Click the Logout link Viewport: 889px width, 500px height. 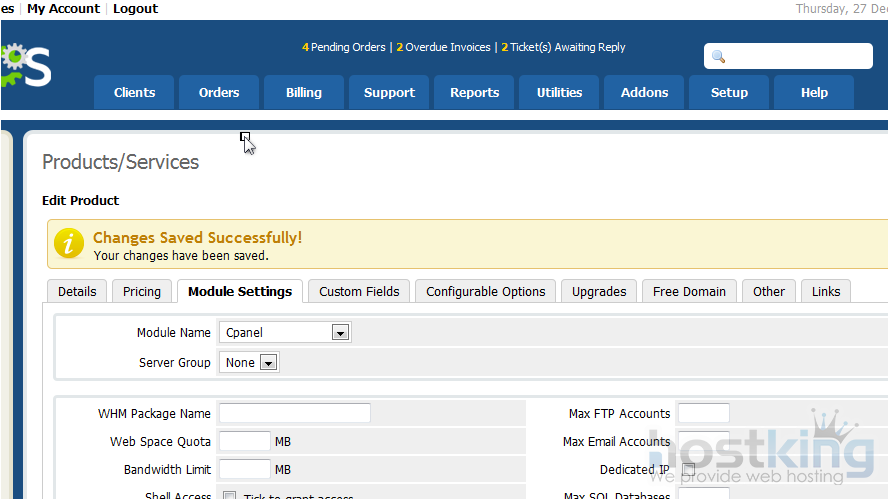click(x=136, y=9)
